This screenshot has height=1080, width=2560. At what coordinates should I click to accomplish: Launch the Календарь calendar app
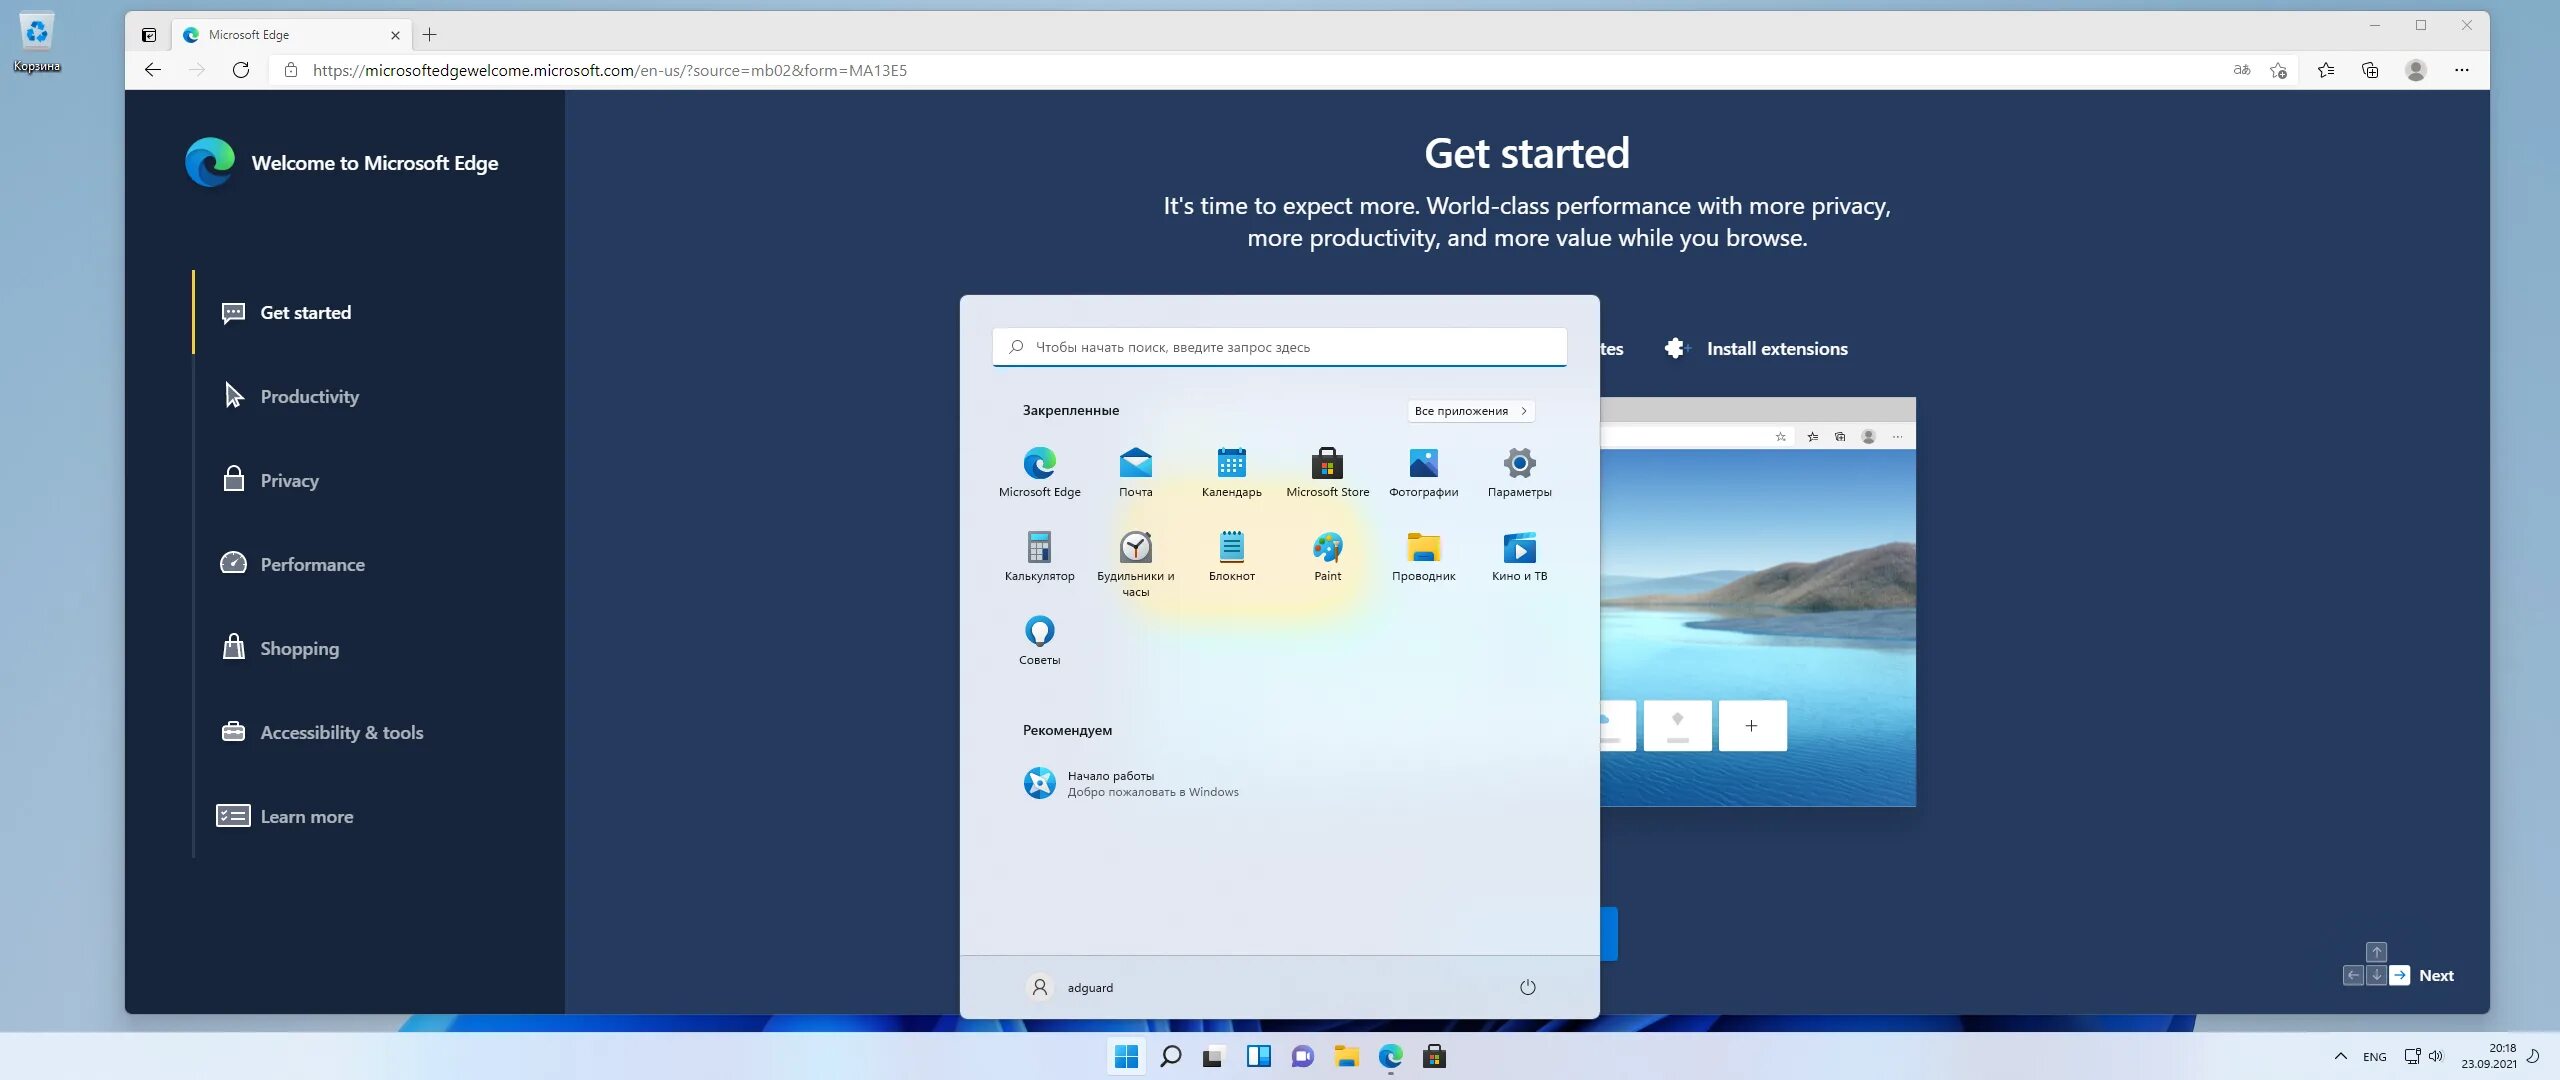[x=1231, y=472]
